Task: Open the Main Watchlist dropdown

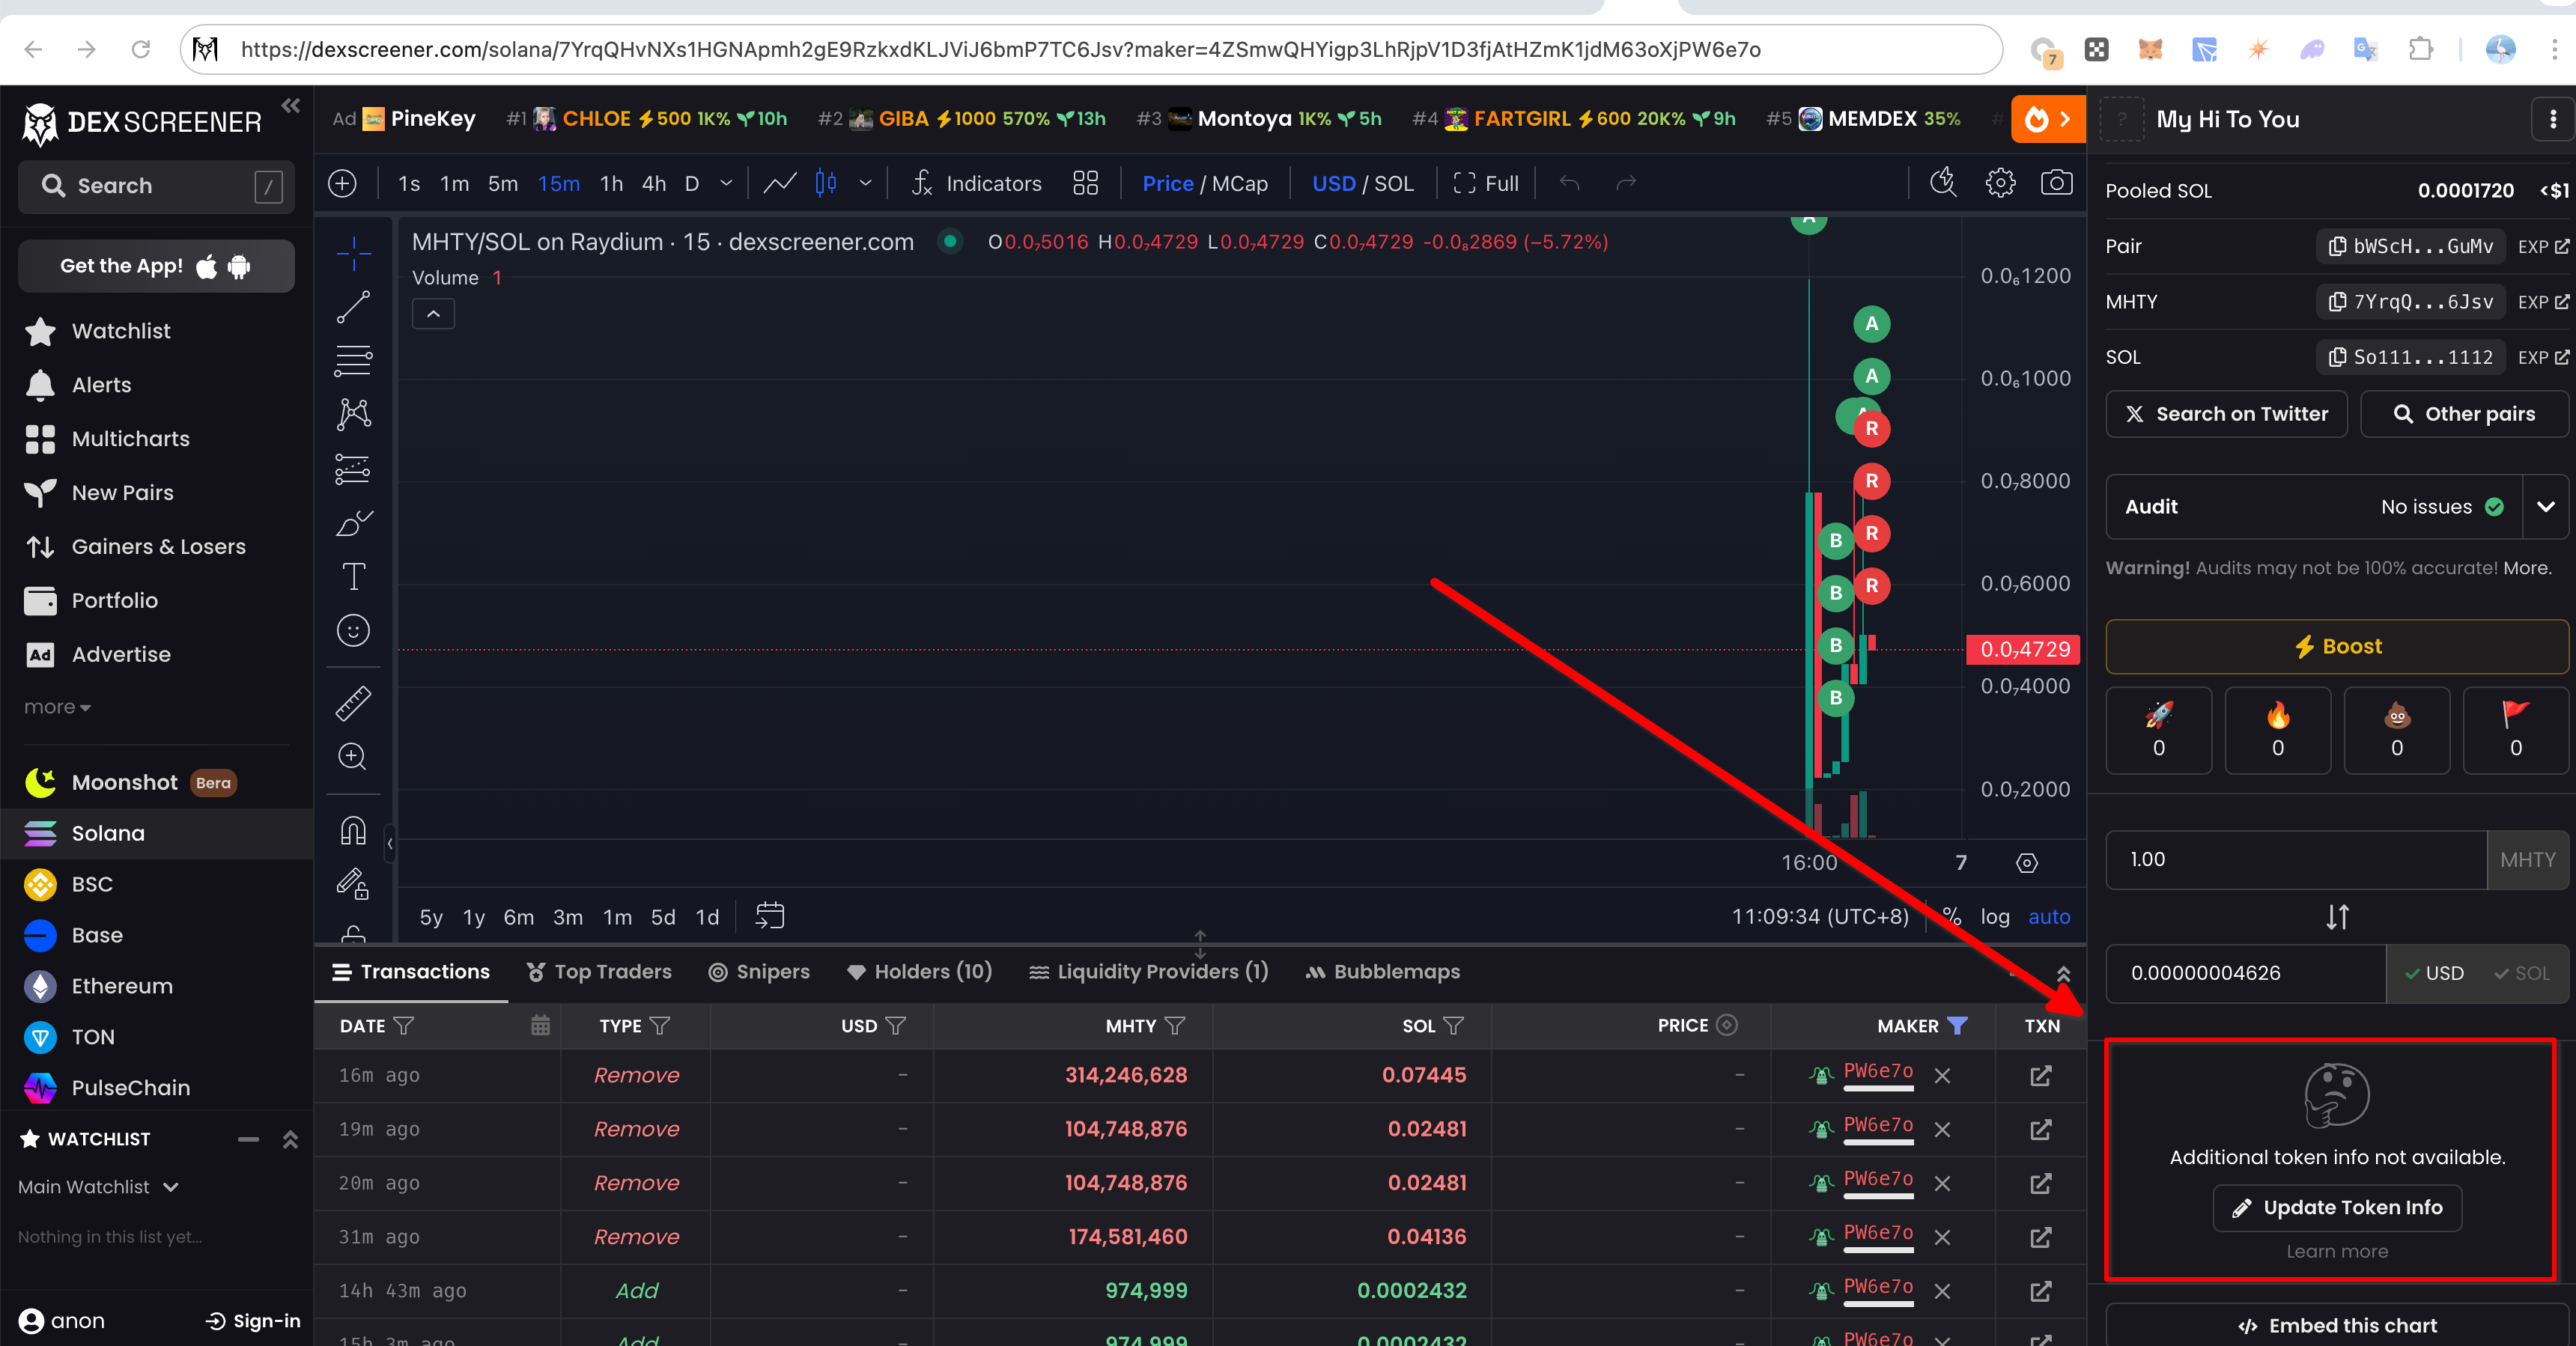Action: 98,1187
